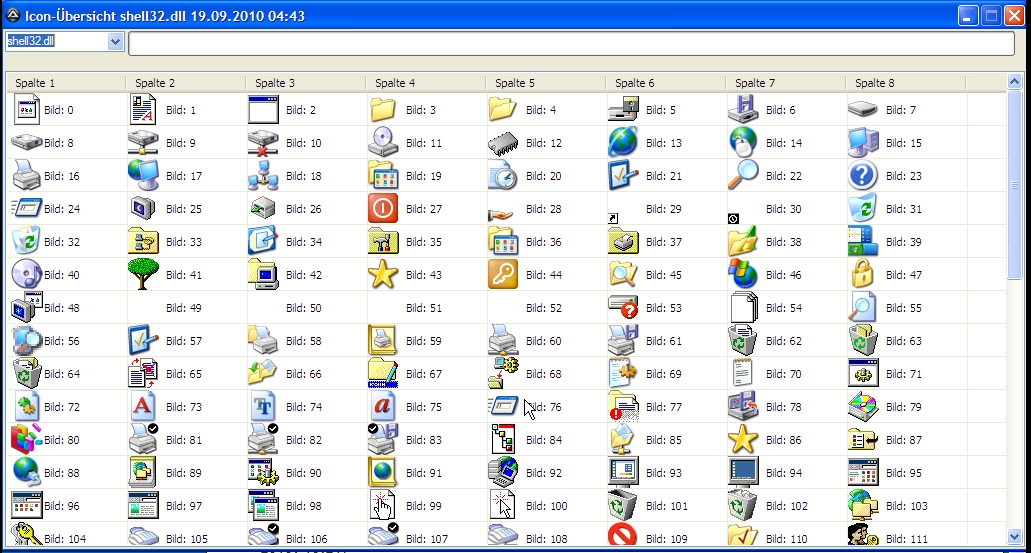Select the golden padlock icon Bild: 47
The height and width of the screenshot is (553, 1031).
[862, 274]
